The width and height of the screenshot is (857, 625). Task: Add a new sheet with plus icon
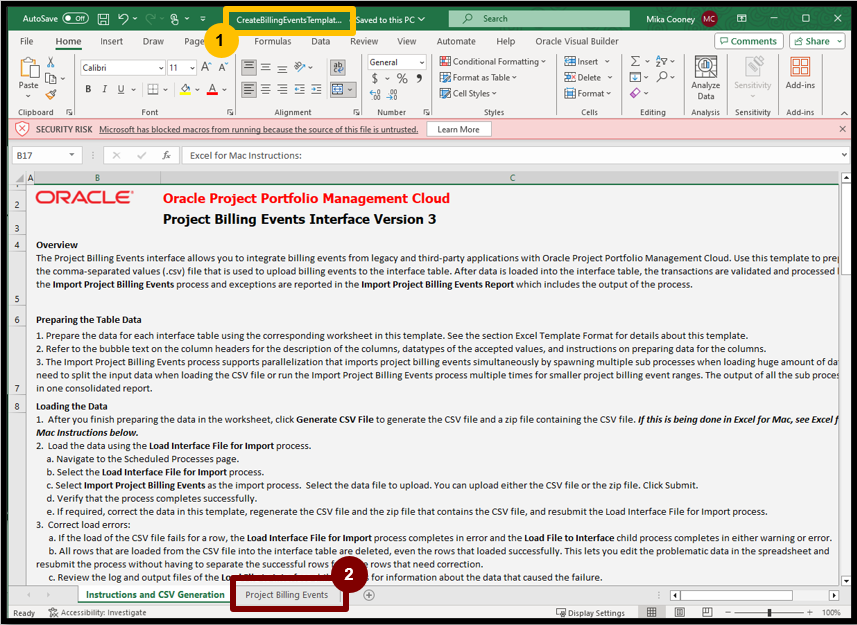(x=369, y=595)
